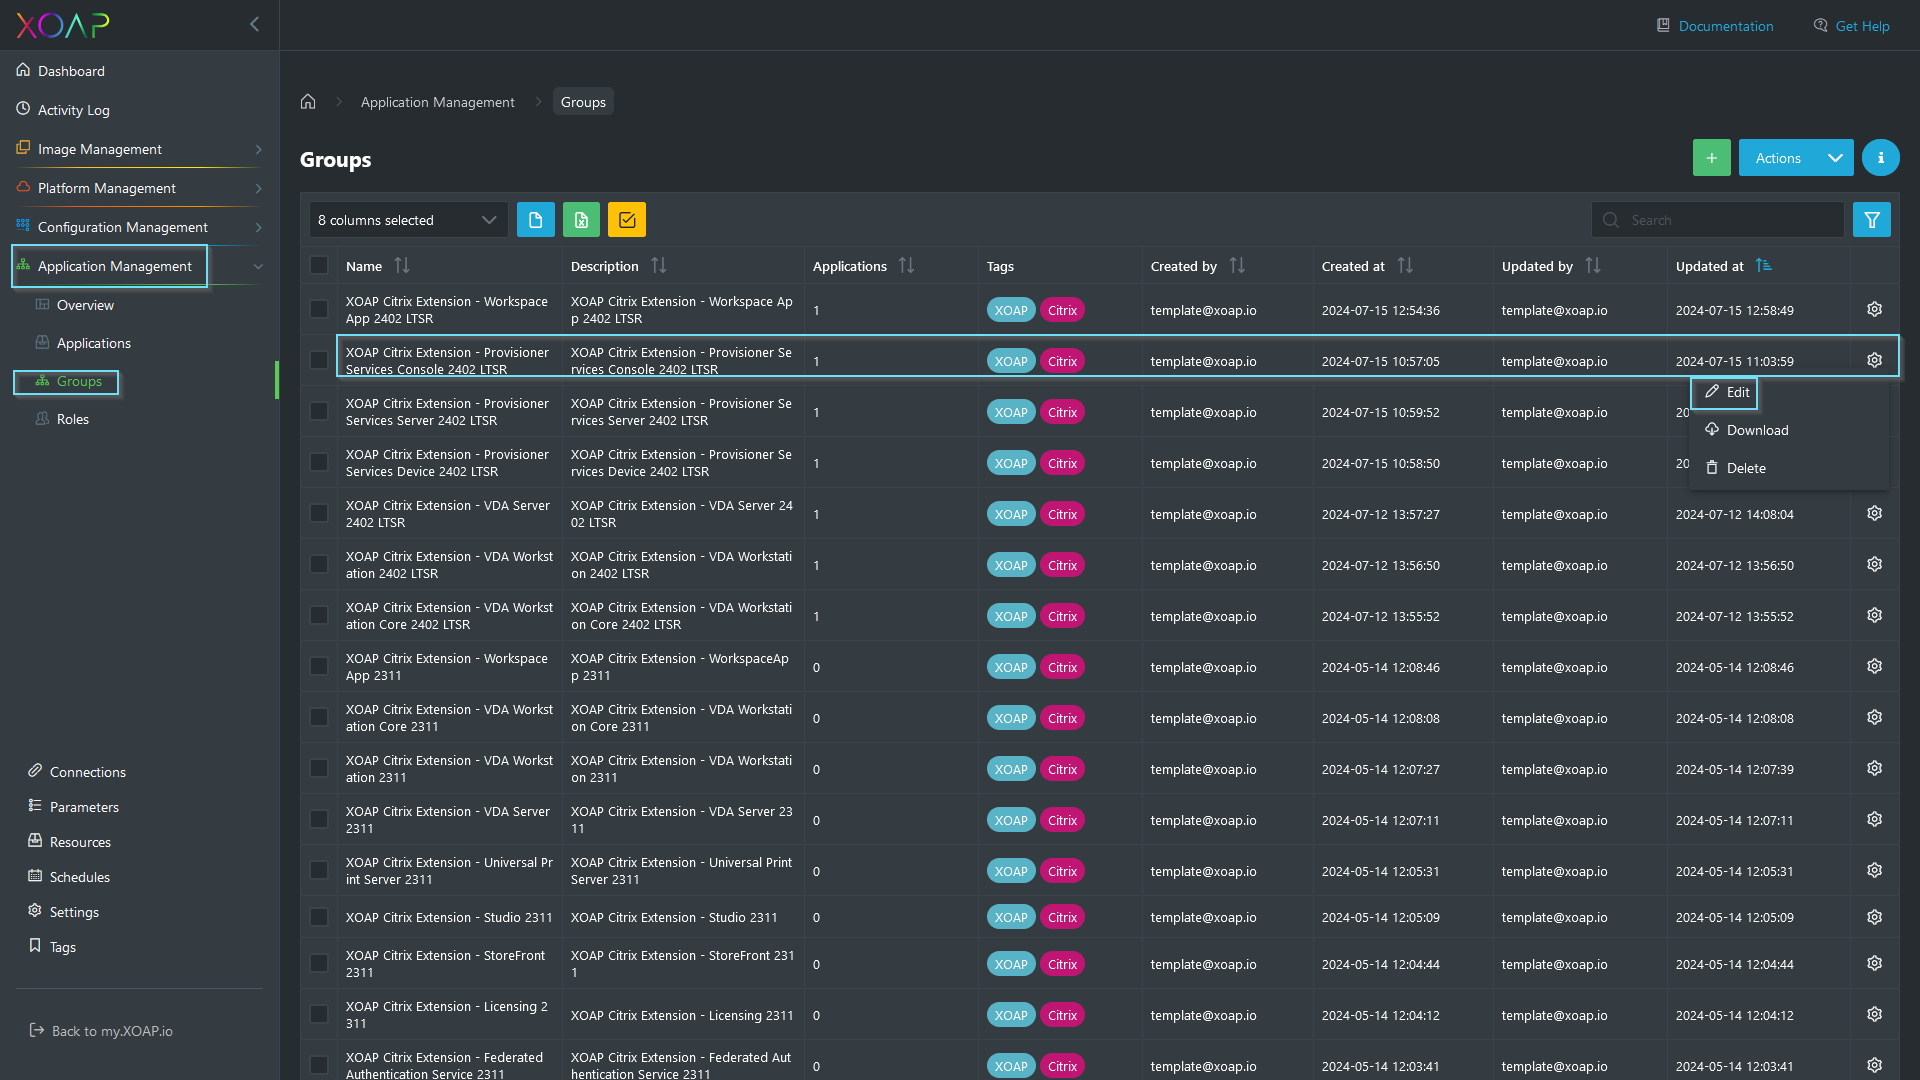
Task: Open Applications in the sidebar
Action: tap(93, 343)
